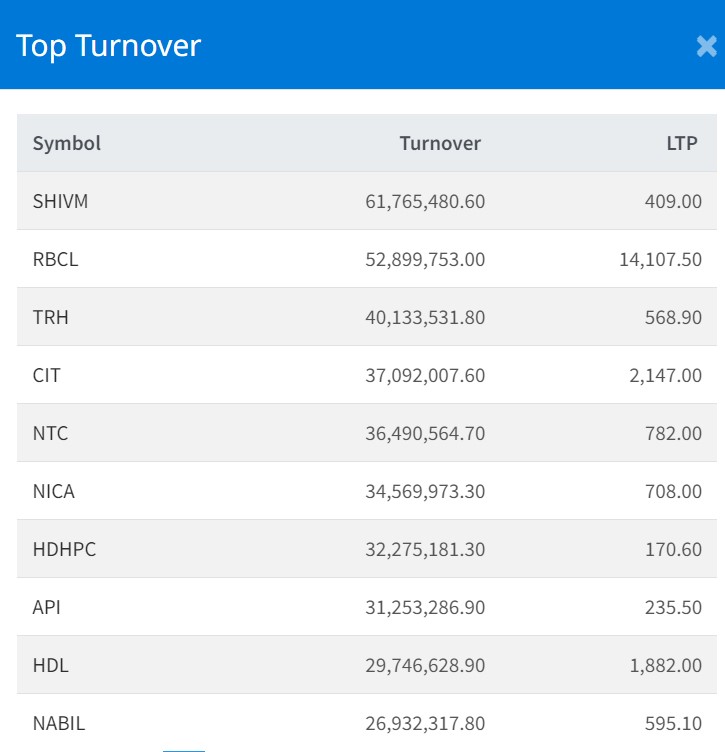The width and height of the screenshot is (725, 752).
Task: Click the Symbol column header
Action: click(67, 143)
